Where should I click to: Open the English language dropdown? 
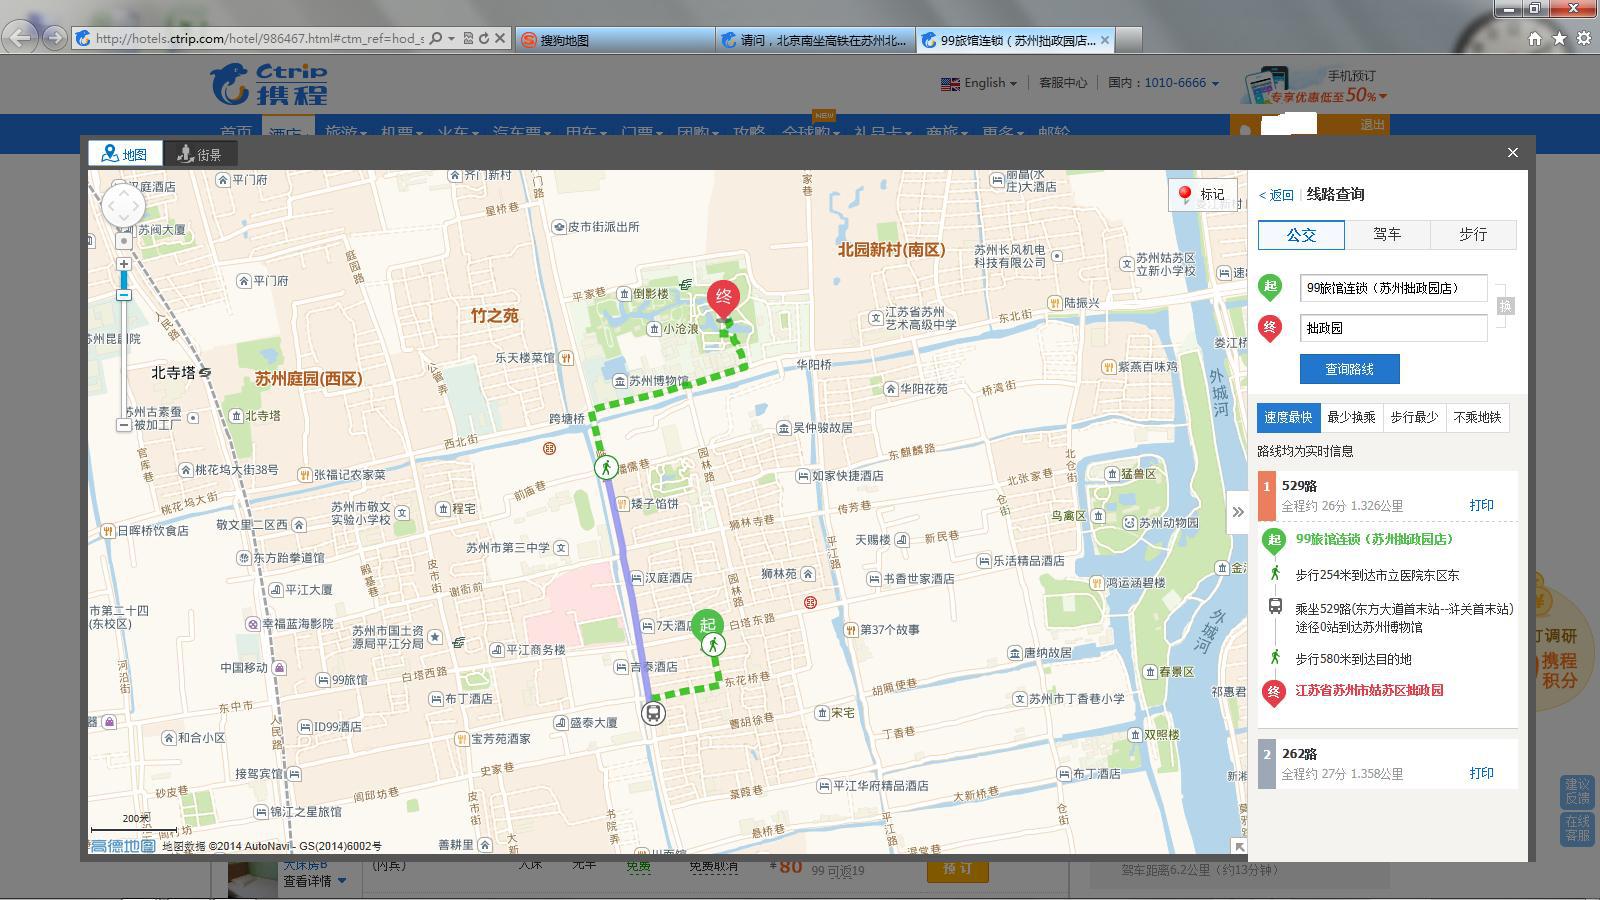tap(979, 83)
